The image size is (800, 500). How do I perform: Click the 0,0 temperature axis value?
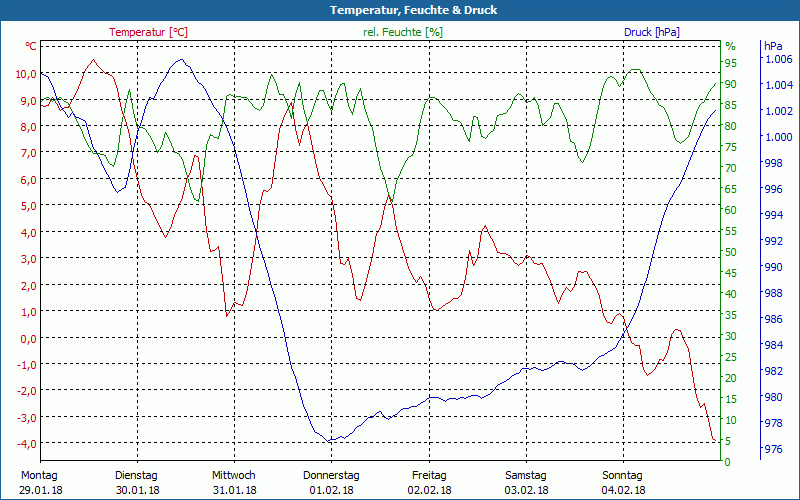pos(28,338)
